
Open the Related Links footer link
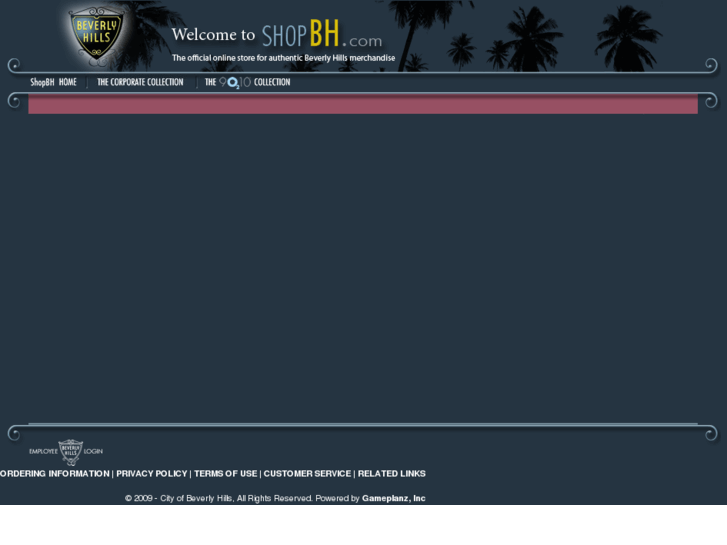392,474
